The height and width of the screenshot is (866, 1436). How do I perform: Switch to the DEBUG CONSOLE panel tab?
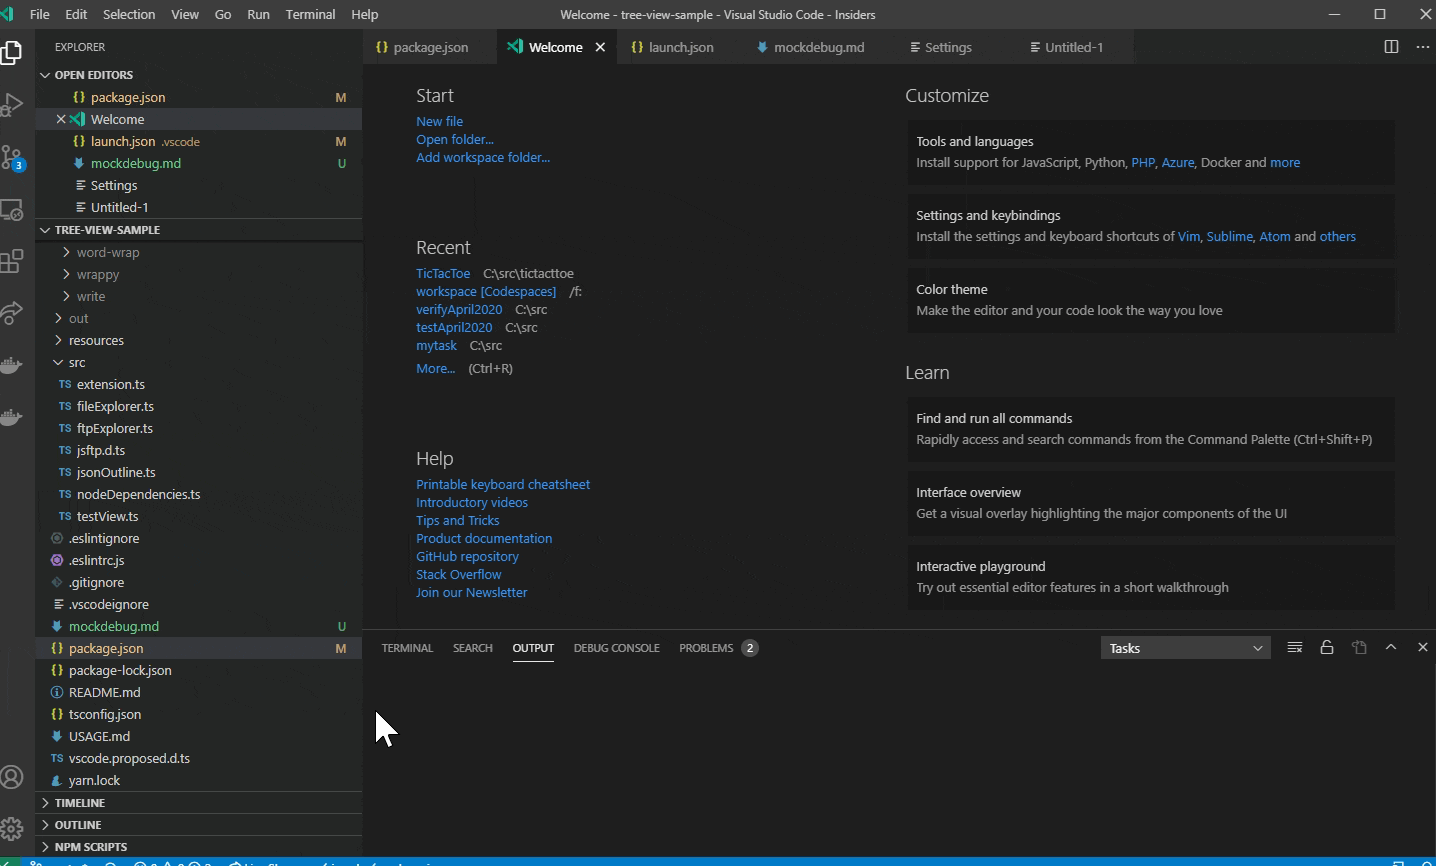(617, 647)
